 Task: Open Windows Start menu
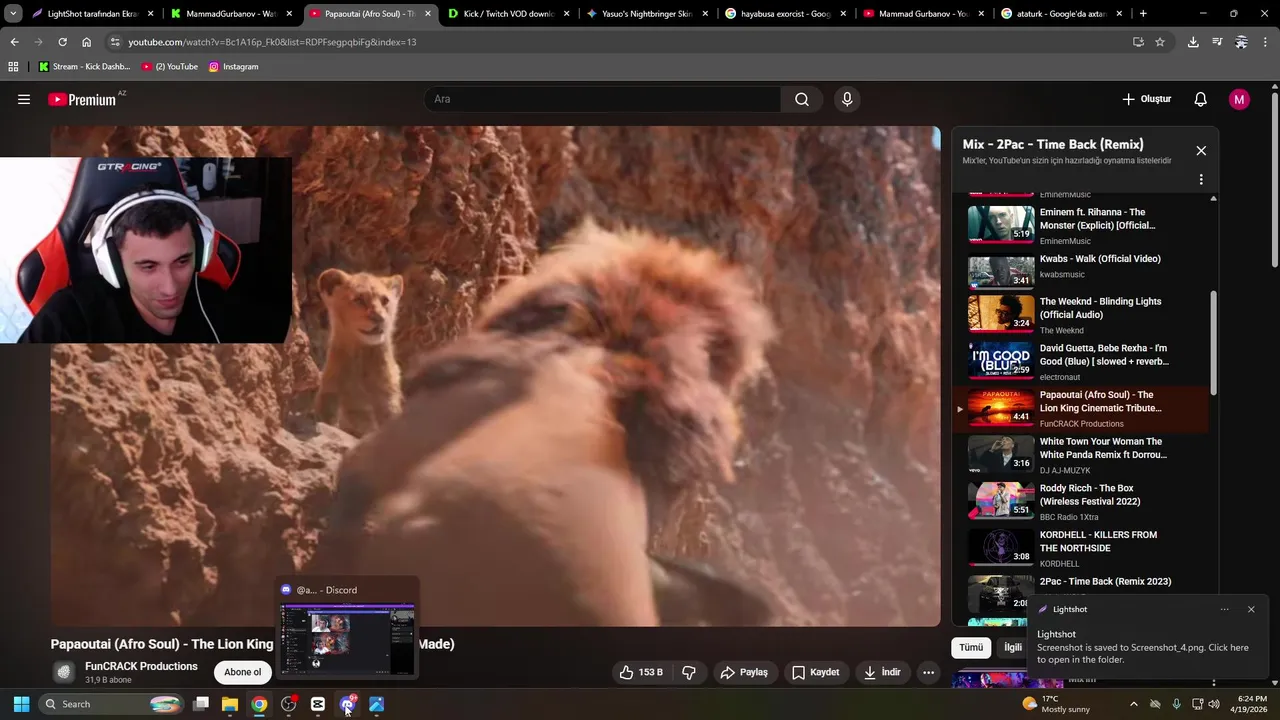pos(21,704)
